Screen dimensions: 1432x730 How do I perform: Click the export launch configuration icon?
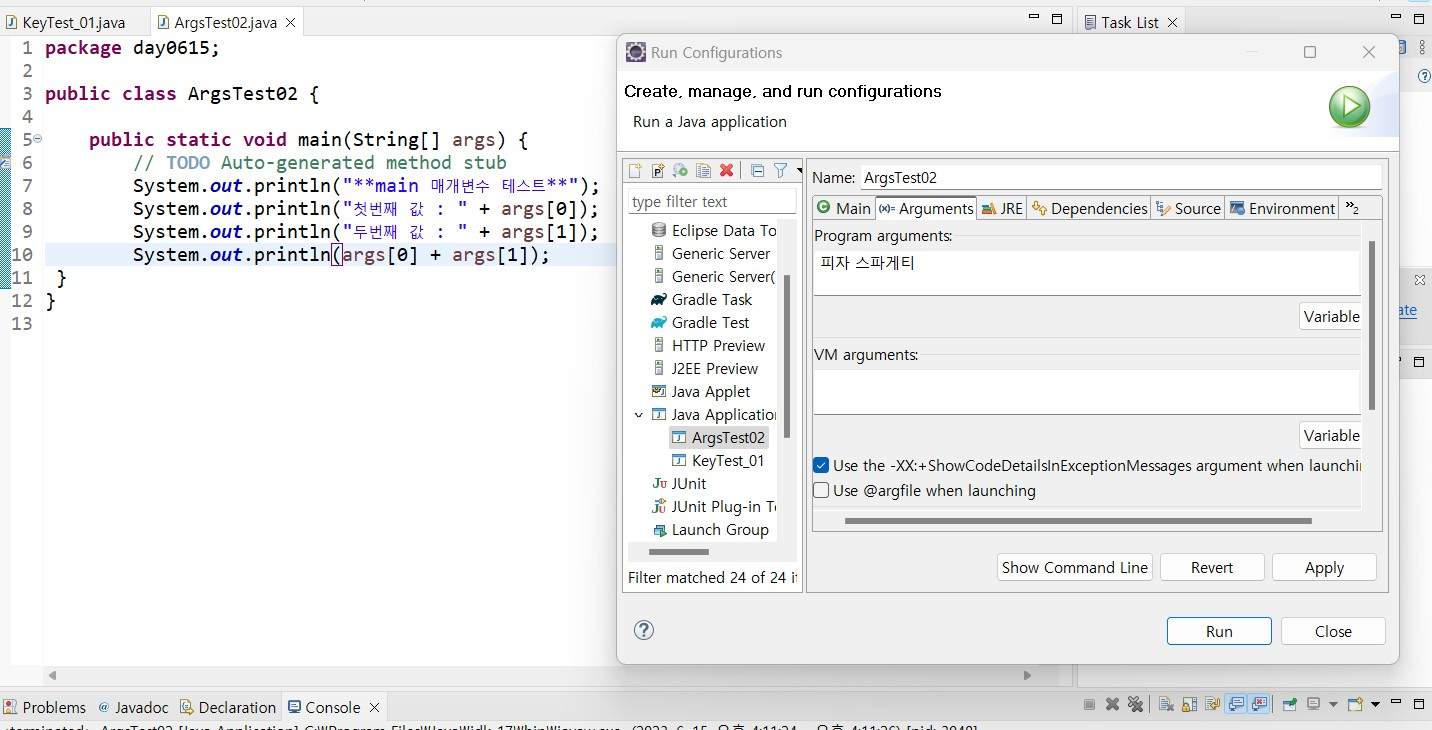tap(680, 171)
